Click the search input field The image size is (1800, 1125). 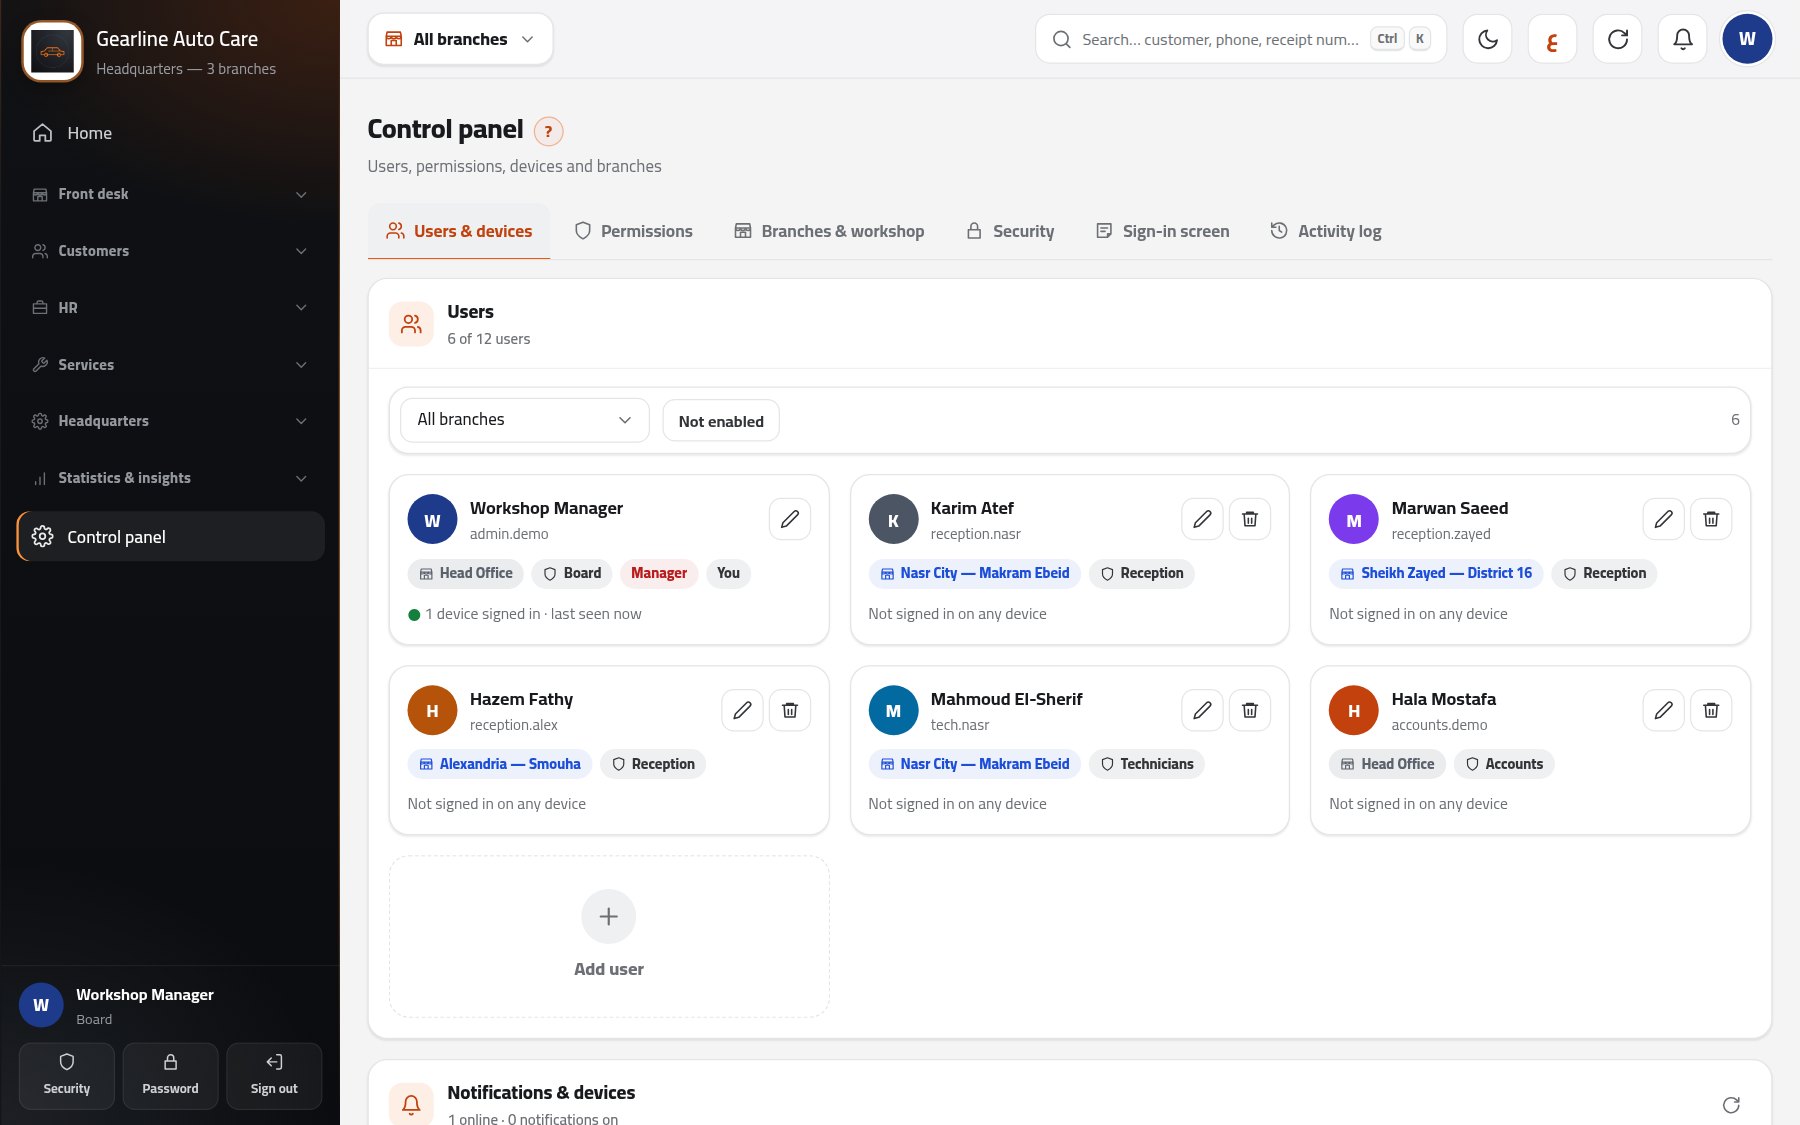coord(1240,39)
